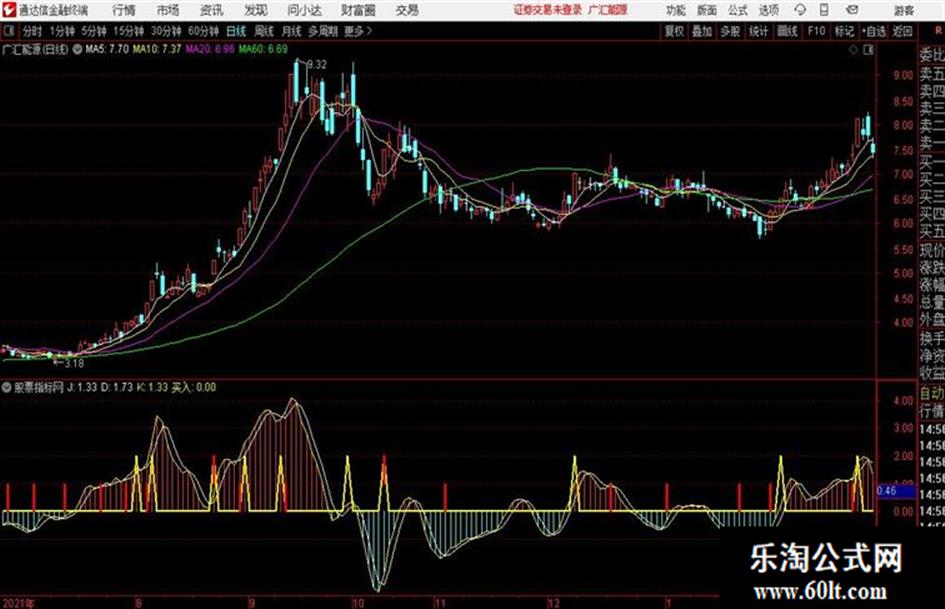Click the MA20 purple indicator label
Image resolution: width=945 pixels, height=609 pixels.
click(210, 49)
